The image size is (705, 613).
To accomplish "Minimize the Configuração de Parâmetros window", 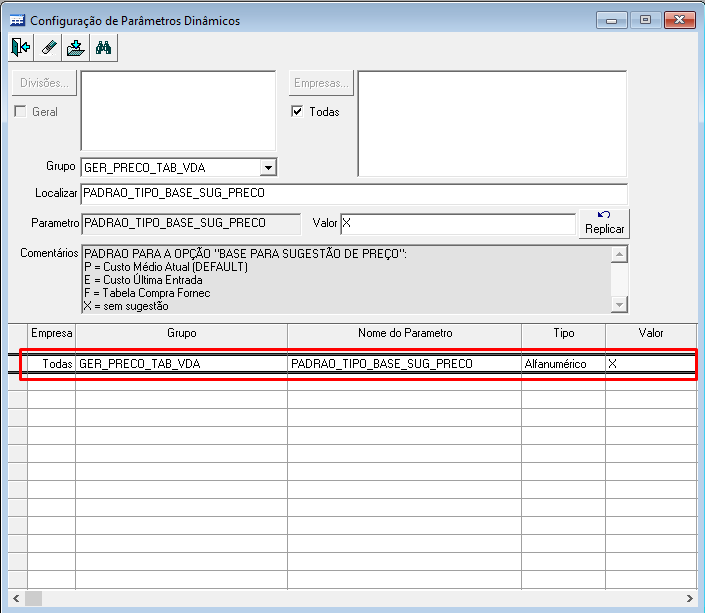I will click(611, 20).
